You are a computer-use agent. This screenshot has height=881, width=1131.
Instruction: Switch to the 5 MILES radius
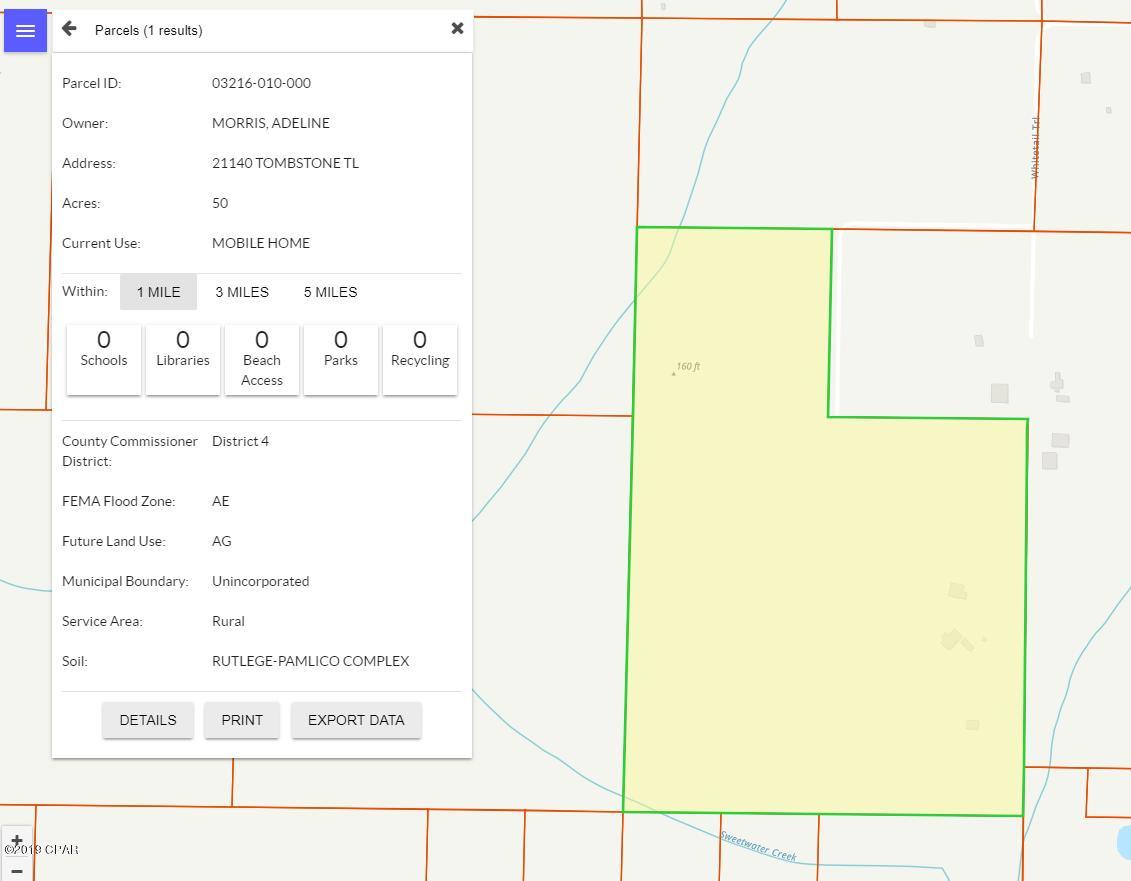tap(329, 291)
